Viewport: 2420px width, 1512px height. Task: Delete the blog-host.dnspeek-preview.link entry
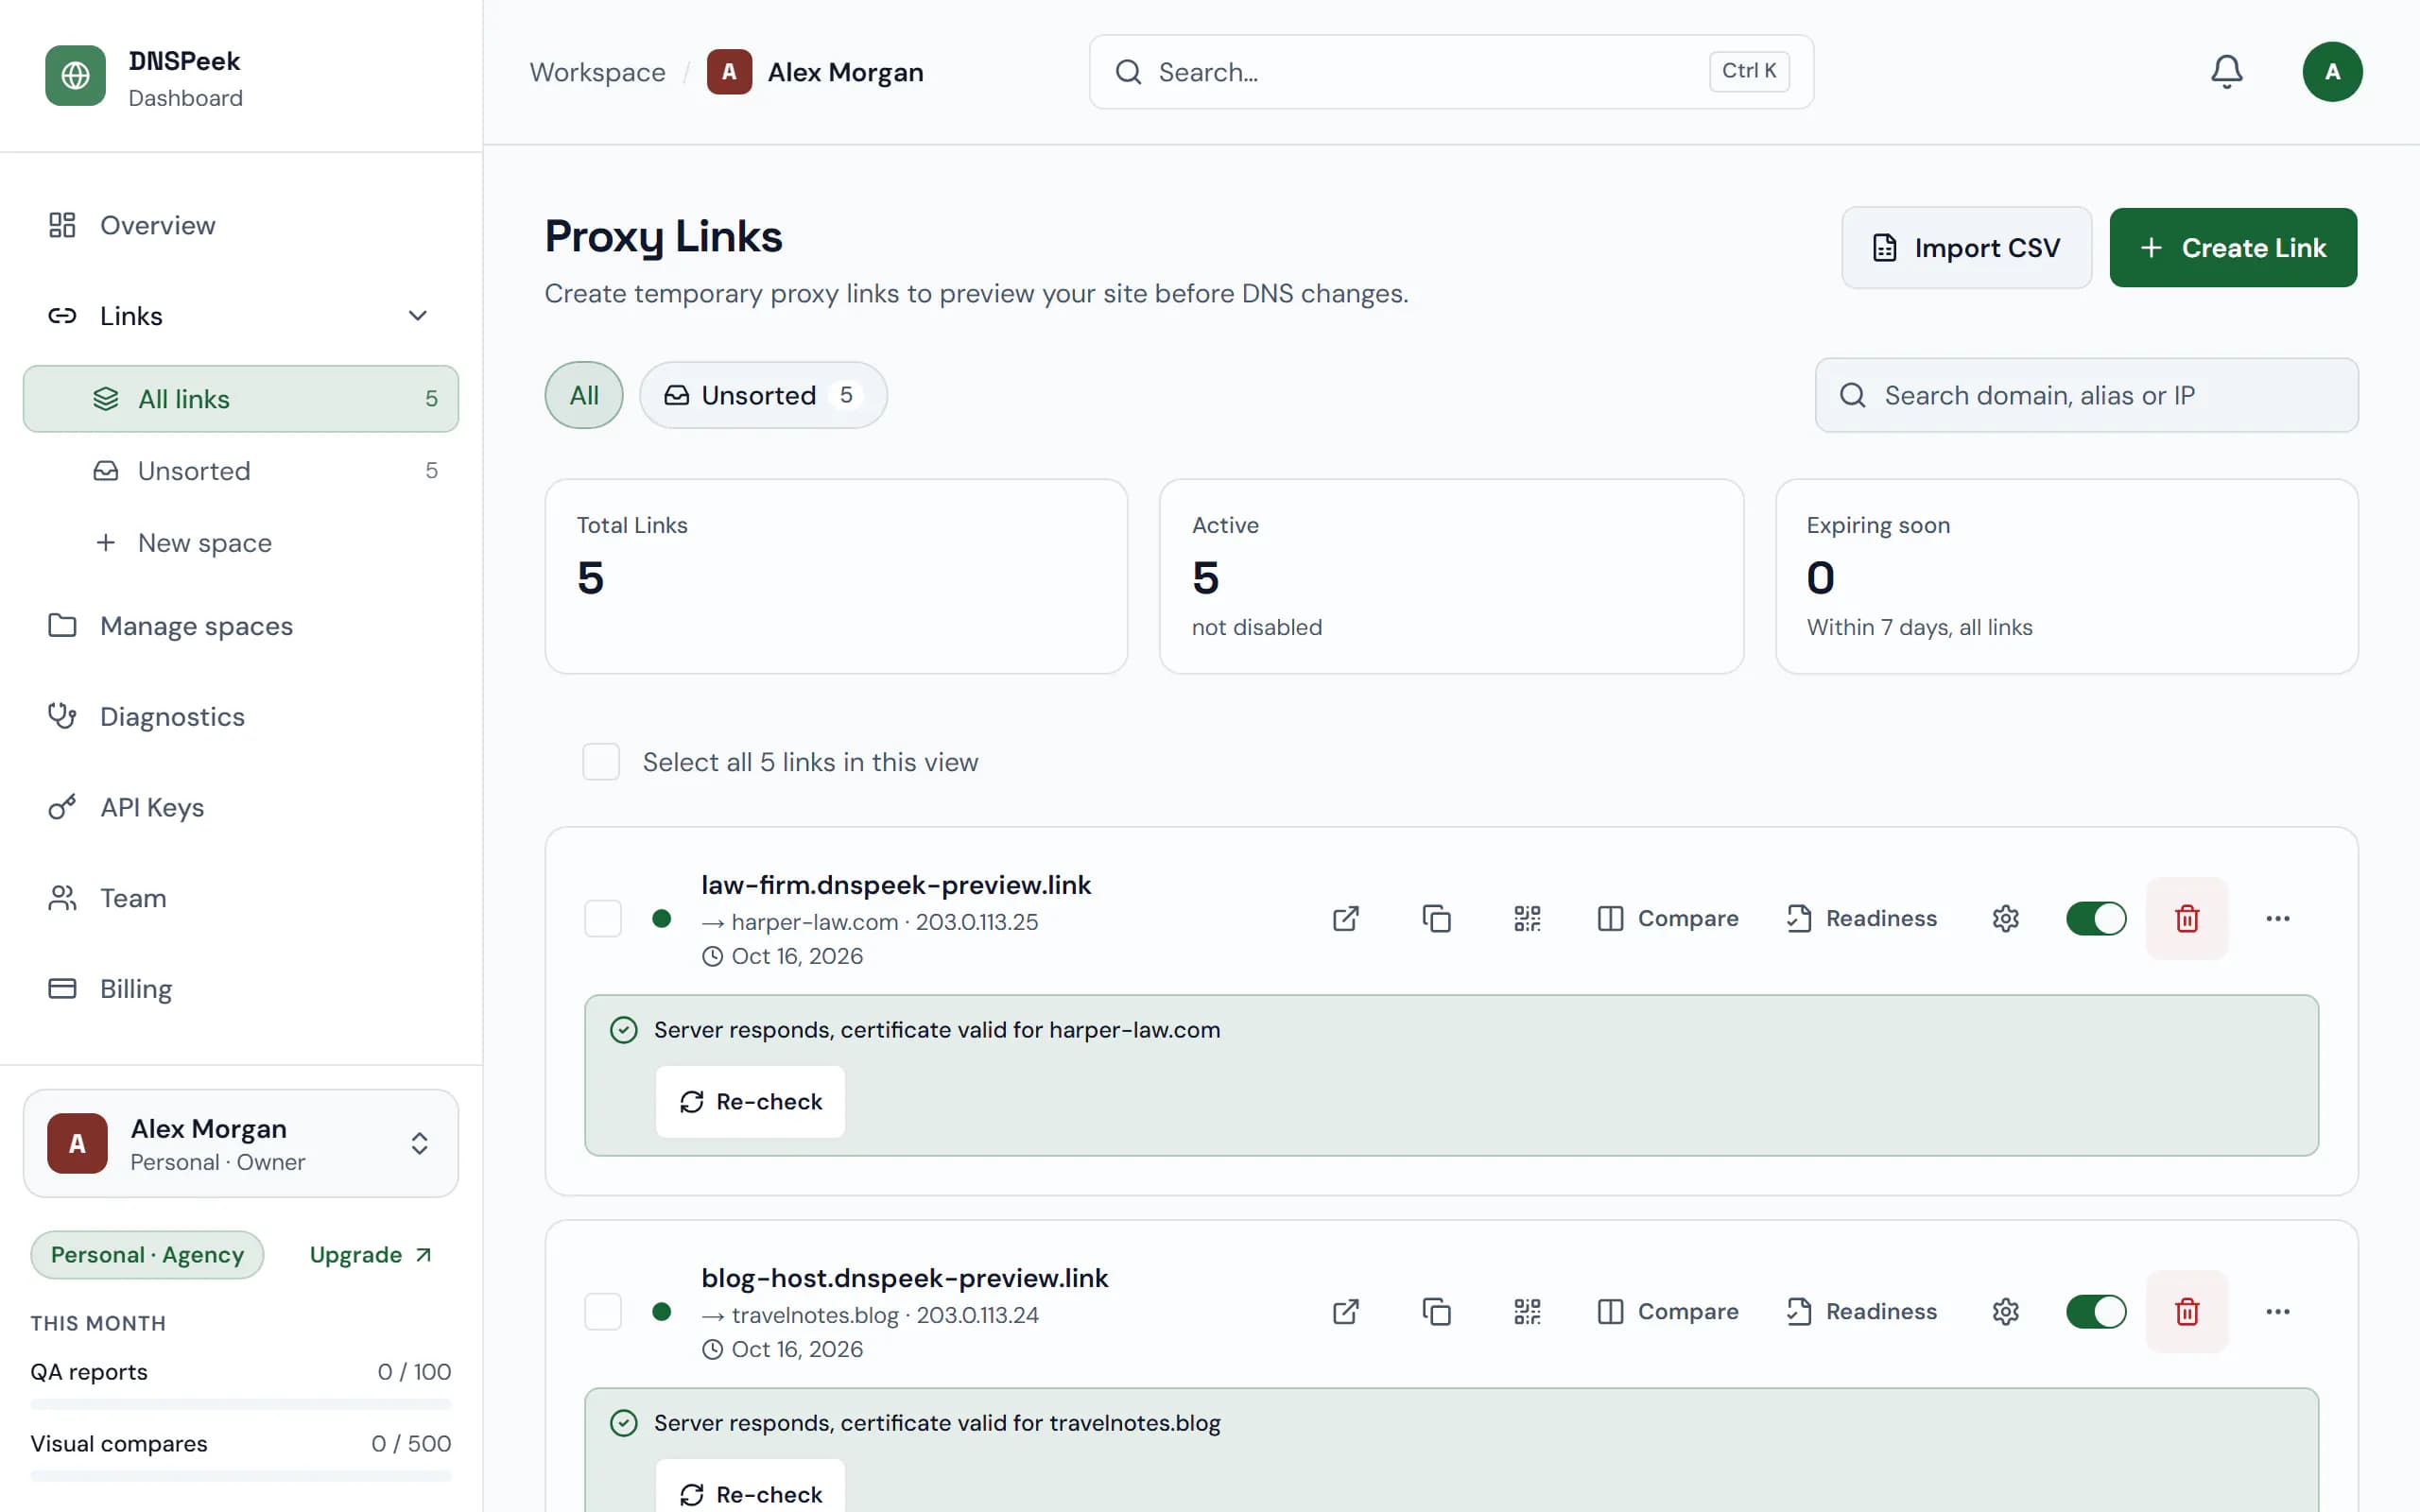2187,1311
